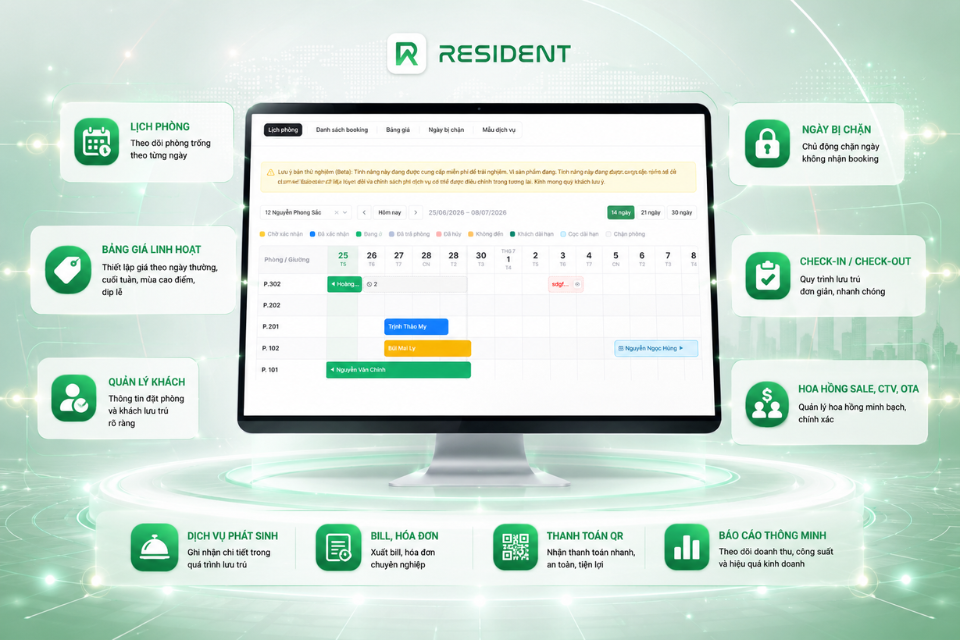Click the BẢNG GIÁ LINH HOẠT feature title

pos(151,249)
